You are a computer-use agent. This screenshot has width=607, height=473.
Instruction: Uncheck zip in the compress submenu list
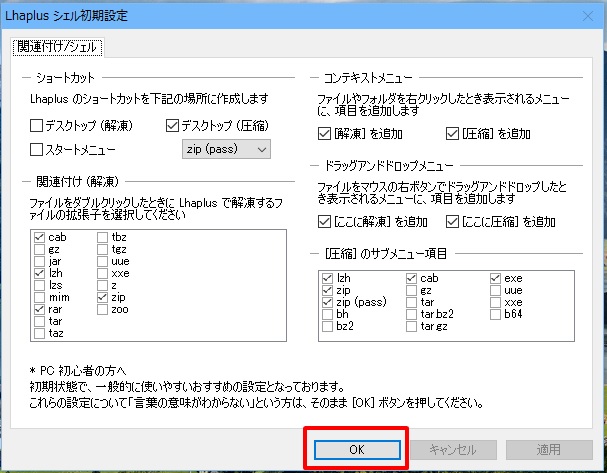point(328,290)
